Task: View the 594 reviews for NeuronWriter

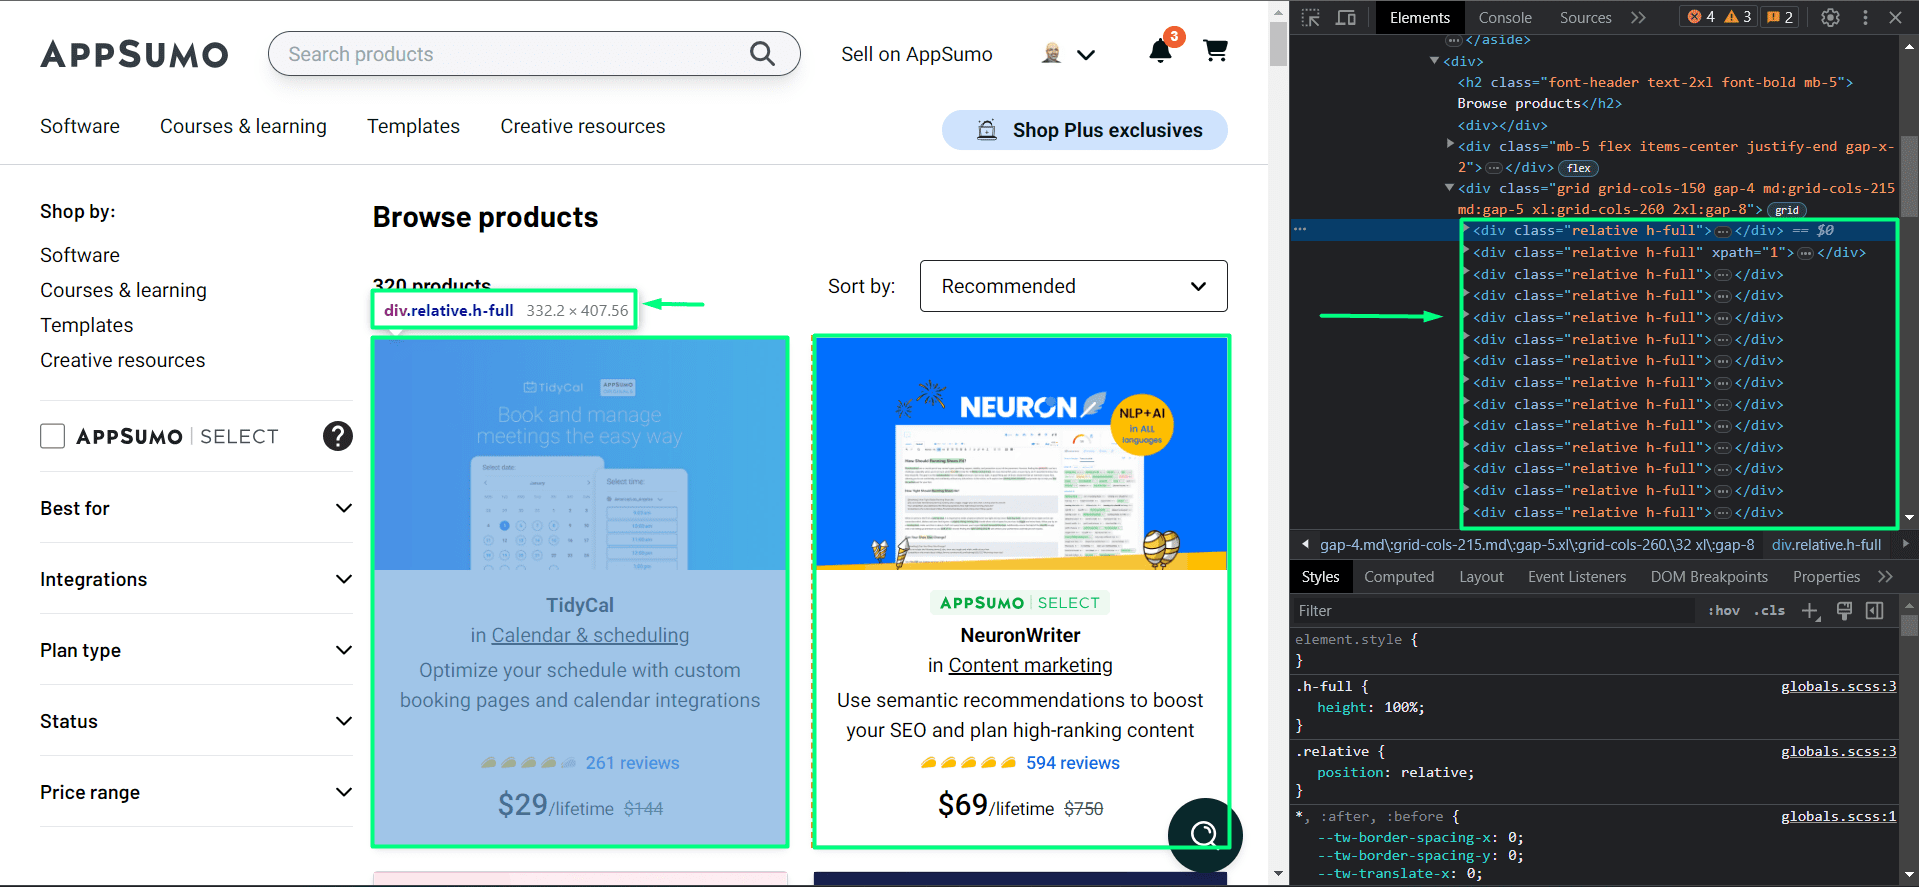Action: pos(1073,763)
